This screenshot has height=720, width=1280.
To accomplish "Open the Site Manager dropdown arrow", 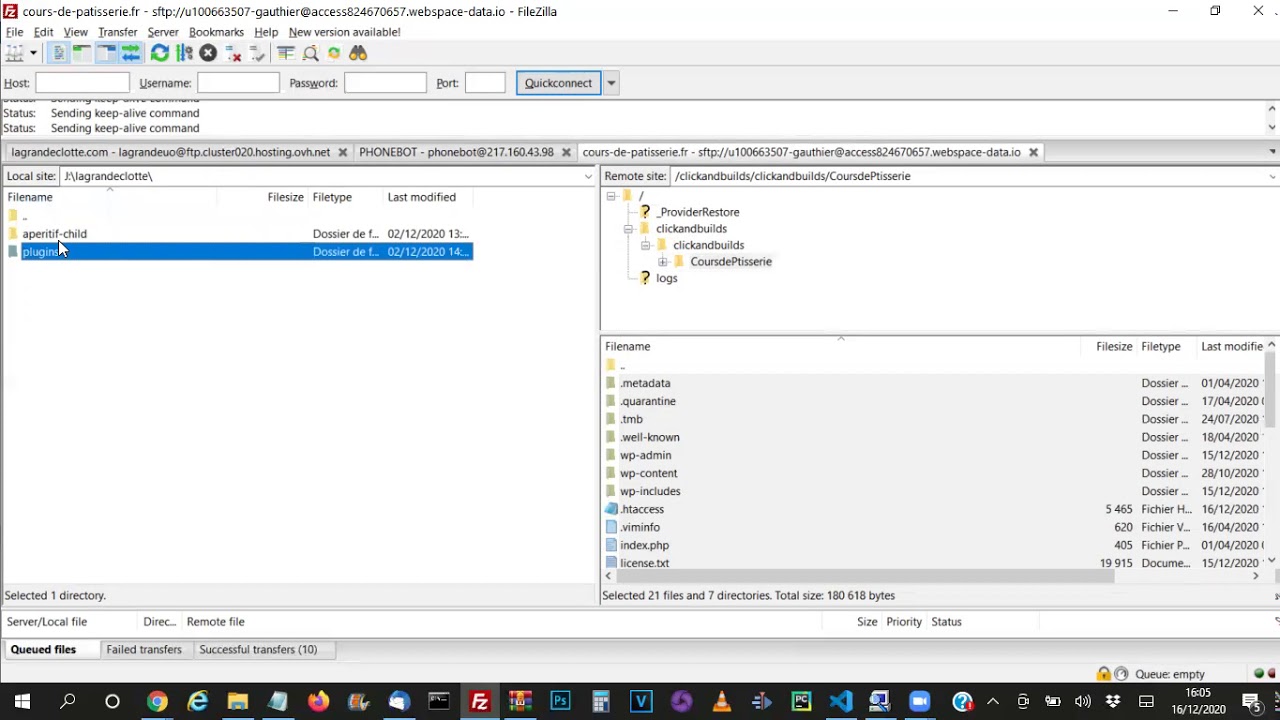I will click(33, 53).
